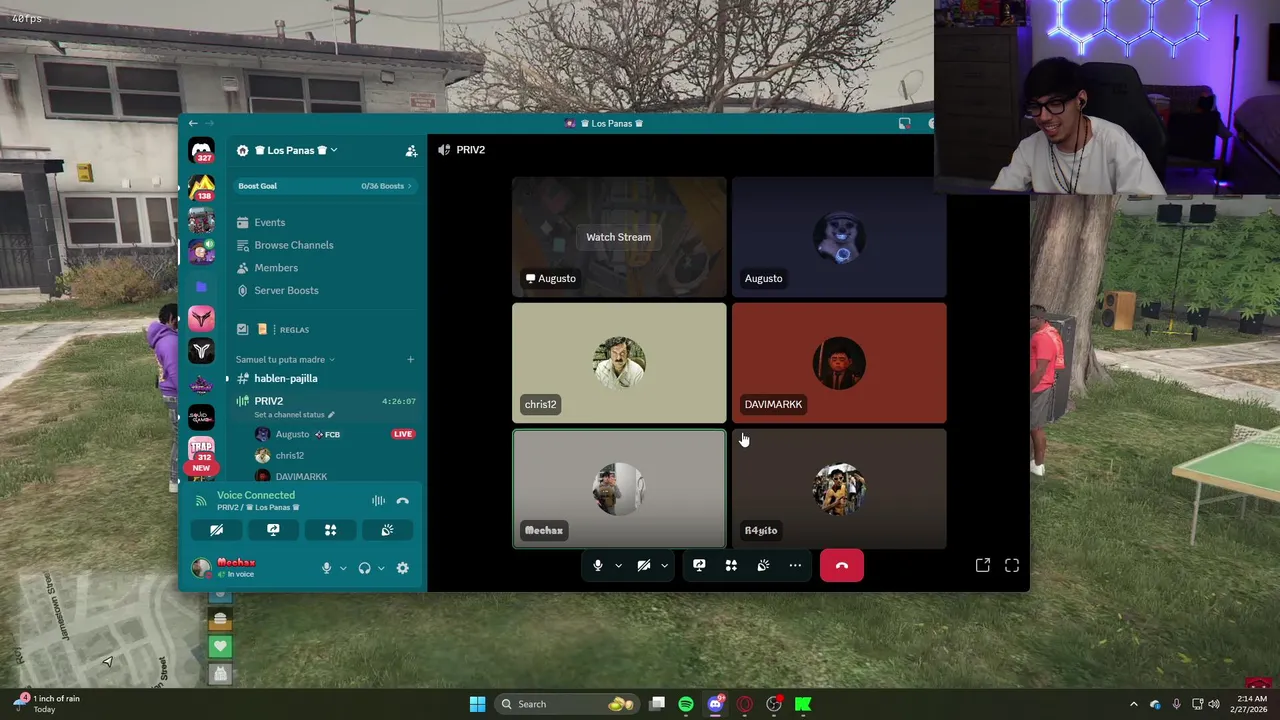Open the server folder icon in sidebar

[202, 286]
